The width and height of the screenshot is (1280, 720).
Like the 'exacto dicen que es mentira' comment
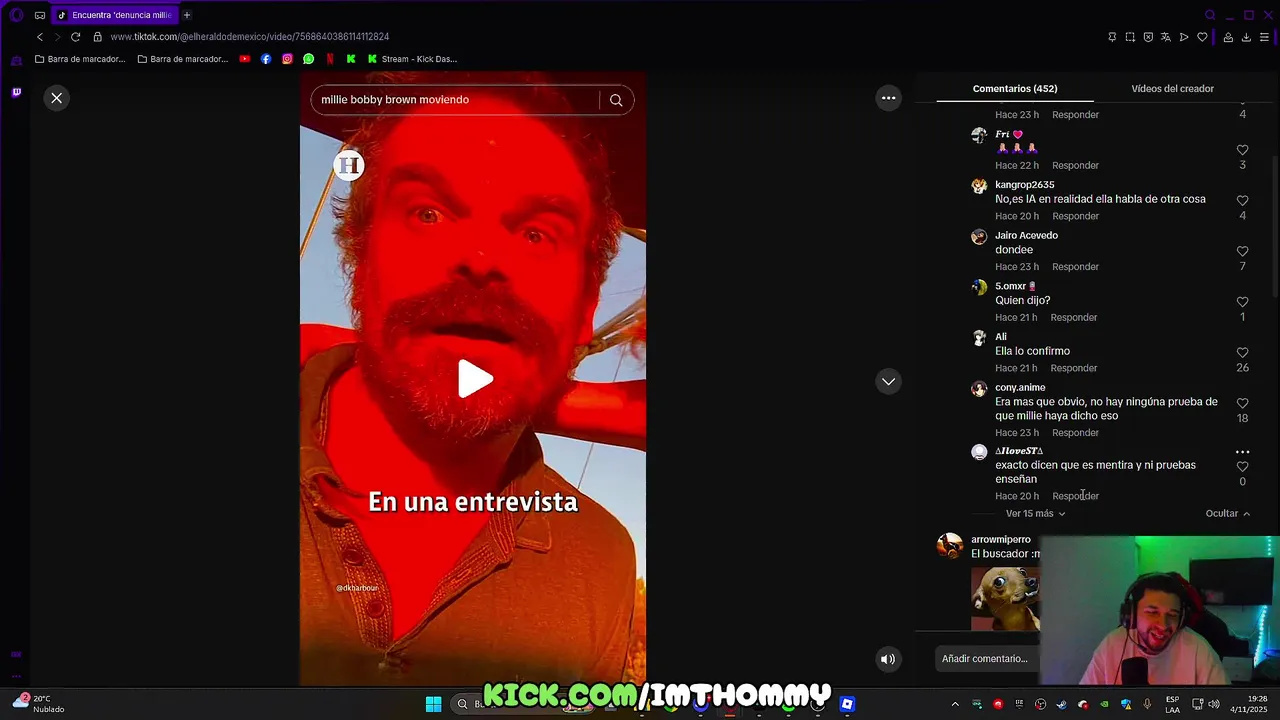tap(1242, 467)
